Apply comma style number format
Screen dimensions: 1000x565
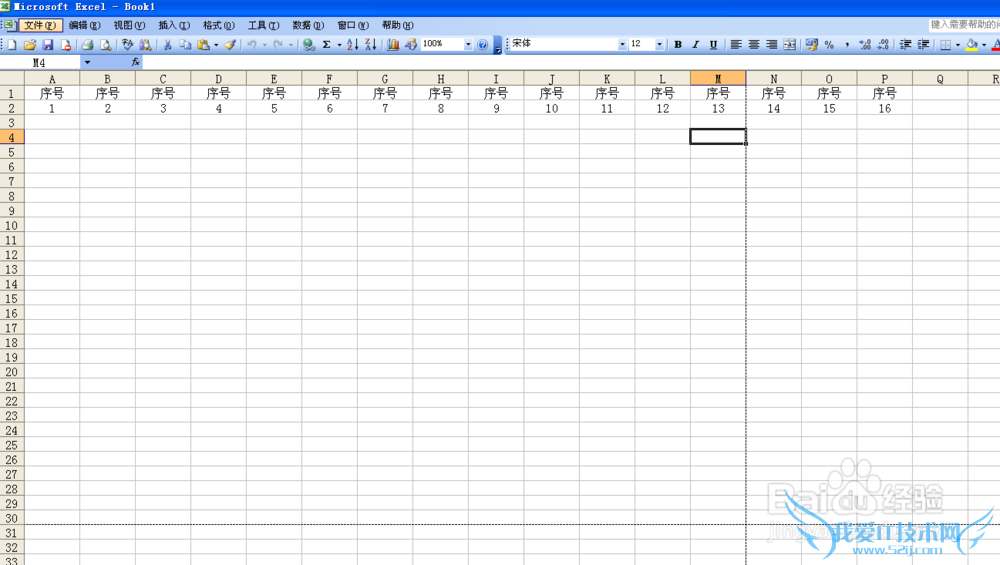tap(847, 45)
